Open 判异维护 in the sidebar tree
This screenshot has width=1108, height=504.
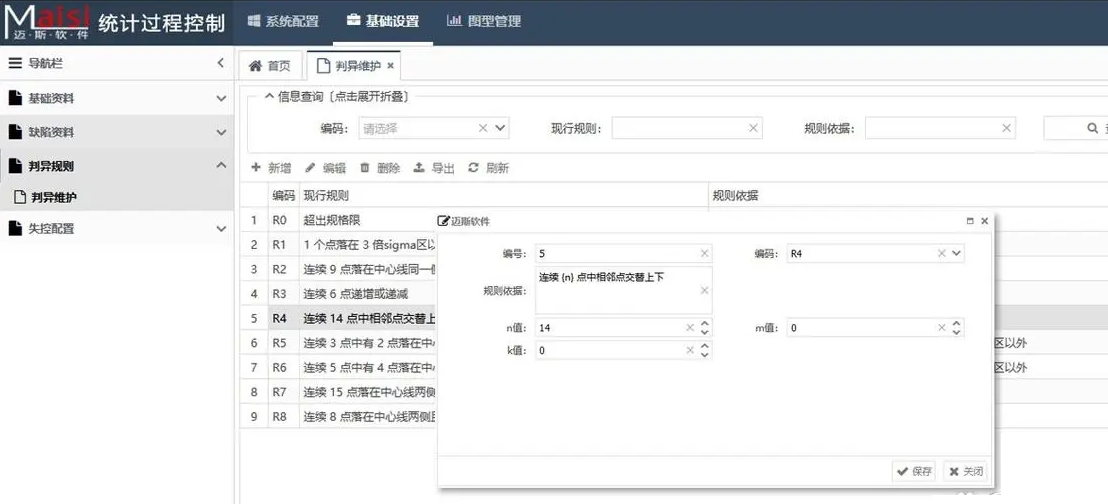[x=117, y=197]
